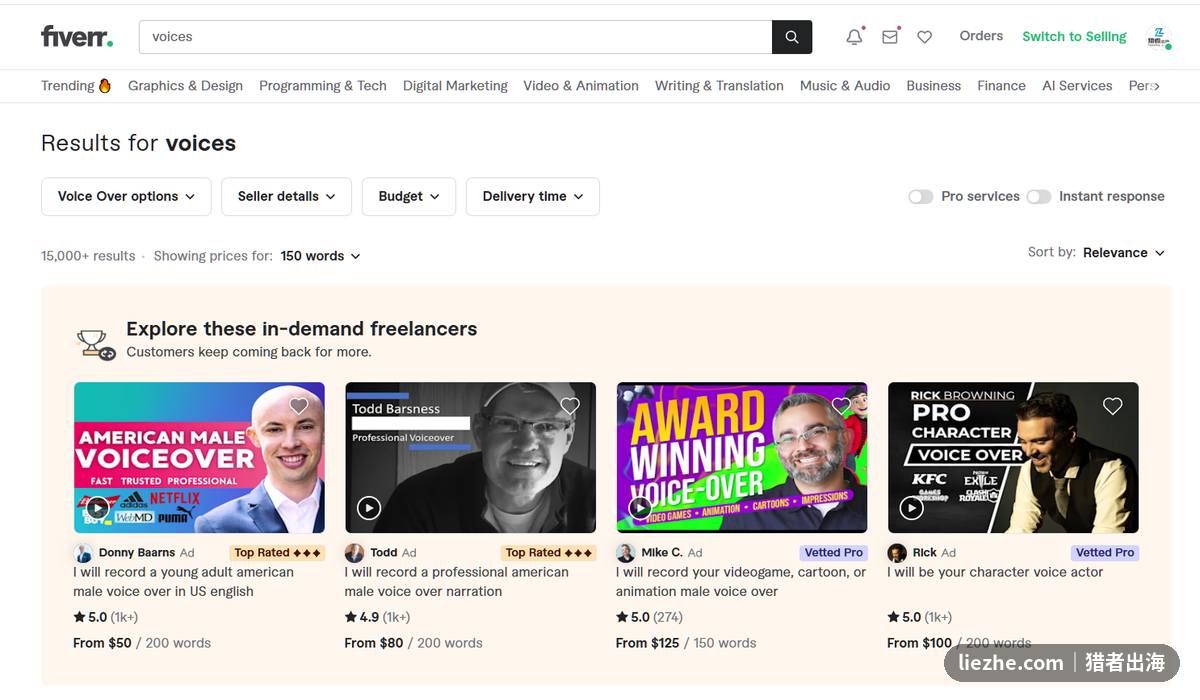Change the 150 words price selector
This screenshot has width=1200, height=700.
(320, 256)
